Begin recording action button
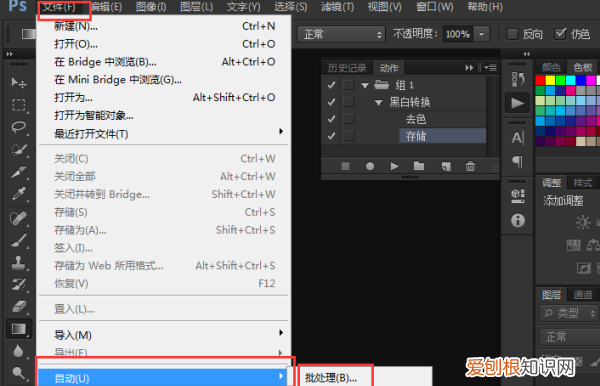The height and width of the screenshot is (386, 600). [370, 166]
